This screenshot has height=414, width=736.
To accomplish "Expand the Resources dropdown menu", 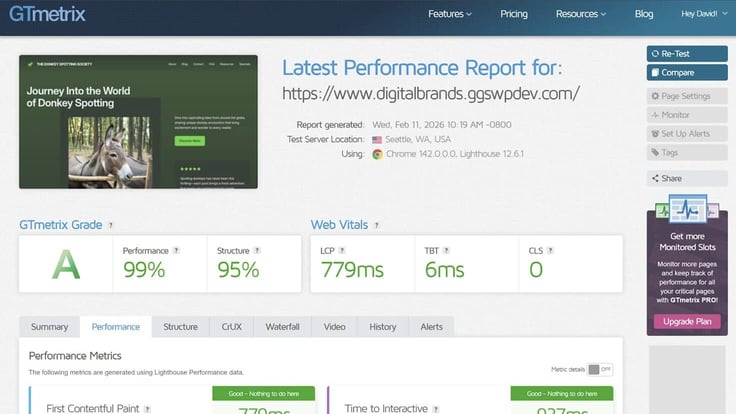I will tap(581, 14).
